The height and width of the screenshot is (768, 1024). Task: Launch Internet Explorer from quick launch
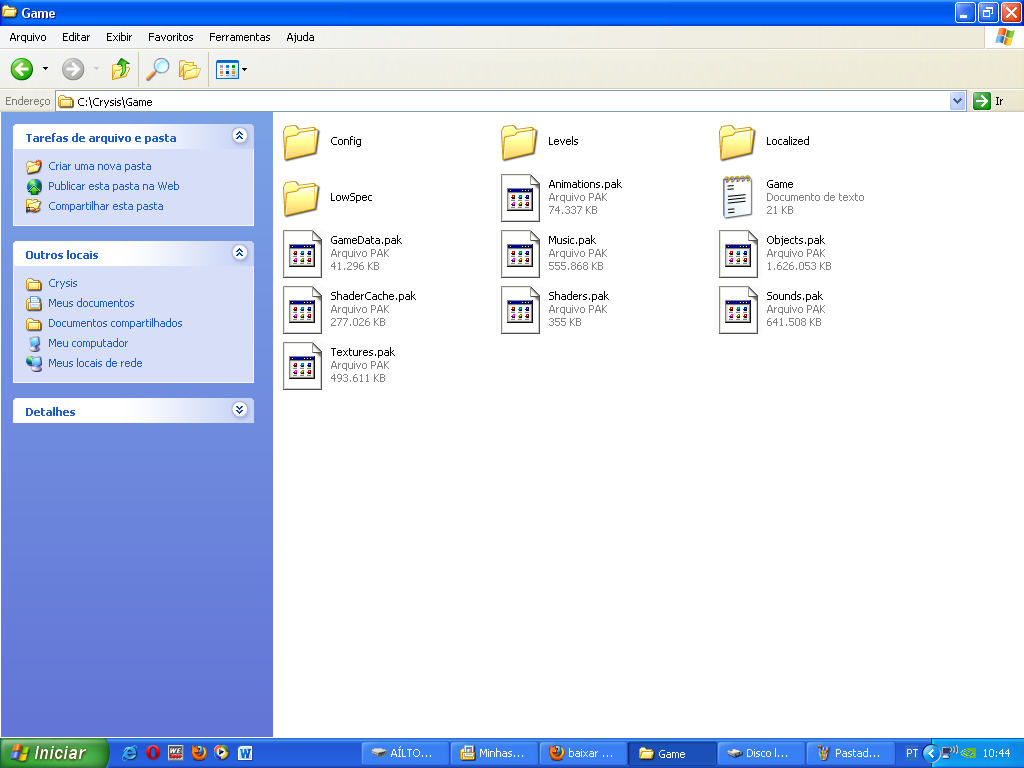coord(129,753)
